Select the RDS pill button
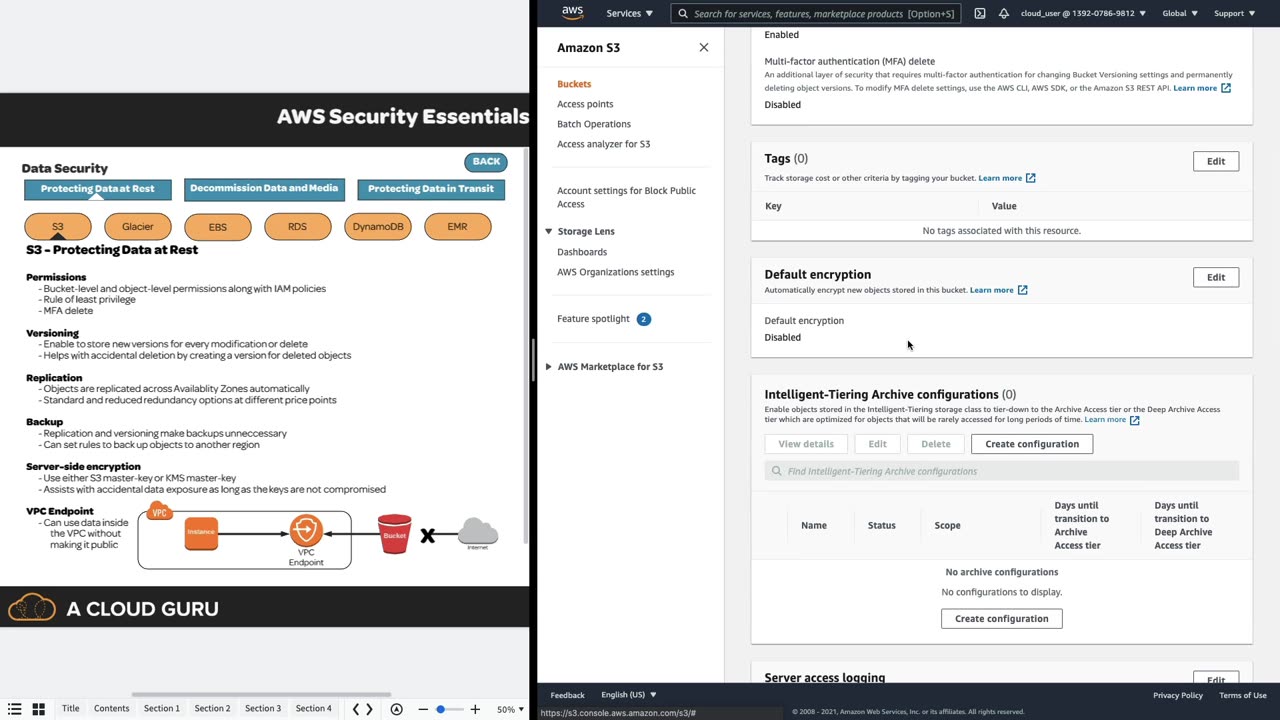The height and width of the screenshot is (720, 1280). pos(297,227)
